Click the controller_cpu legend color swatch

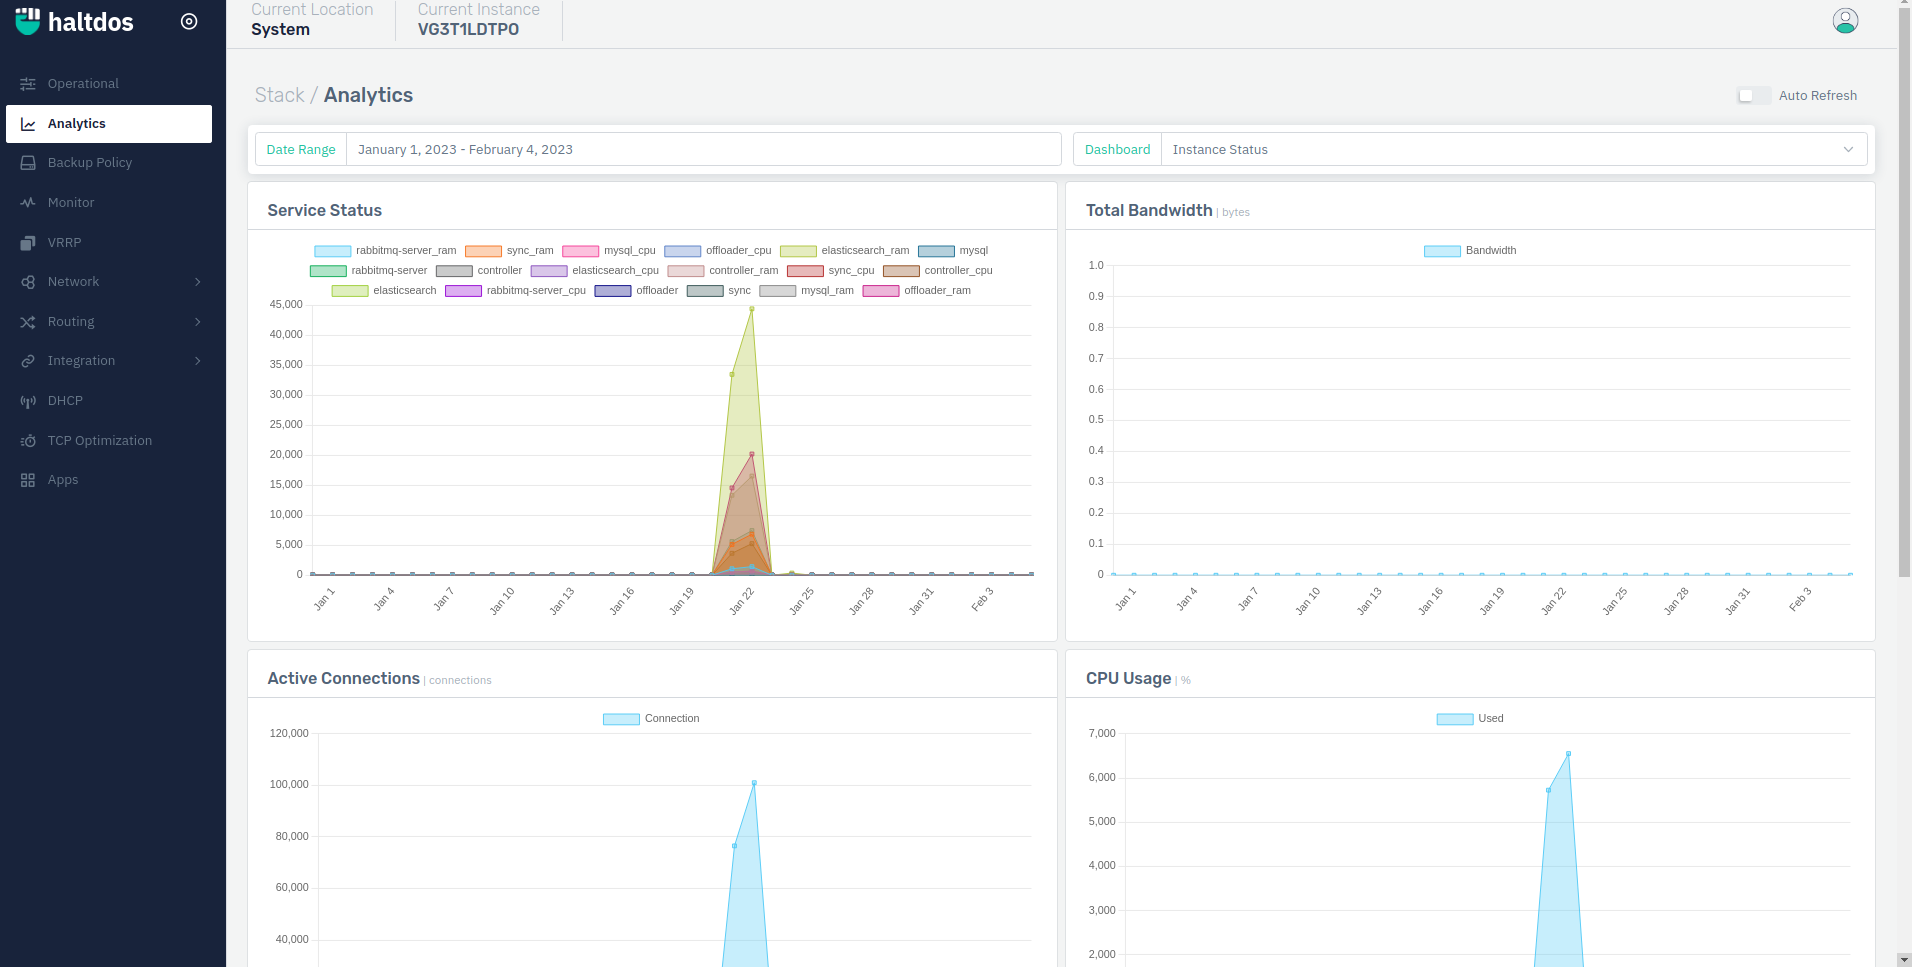(x=901, y=271)
